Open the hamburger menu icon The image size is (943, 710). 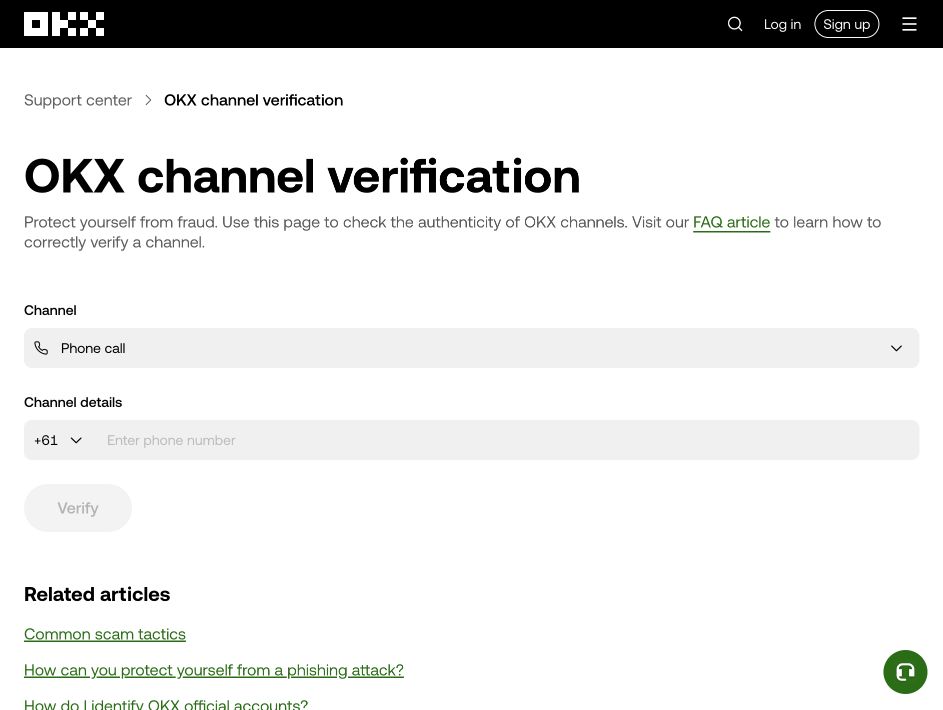909,24
